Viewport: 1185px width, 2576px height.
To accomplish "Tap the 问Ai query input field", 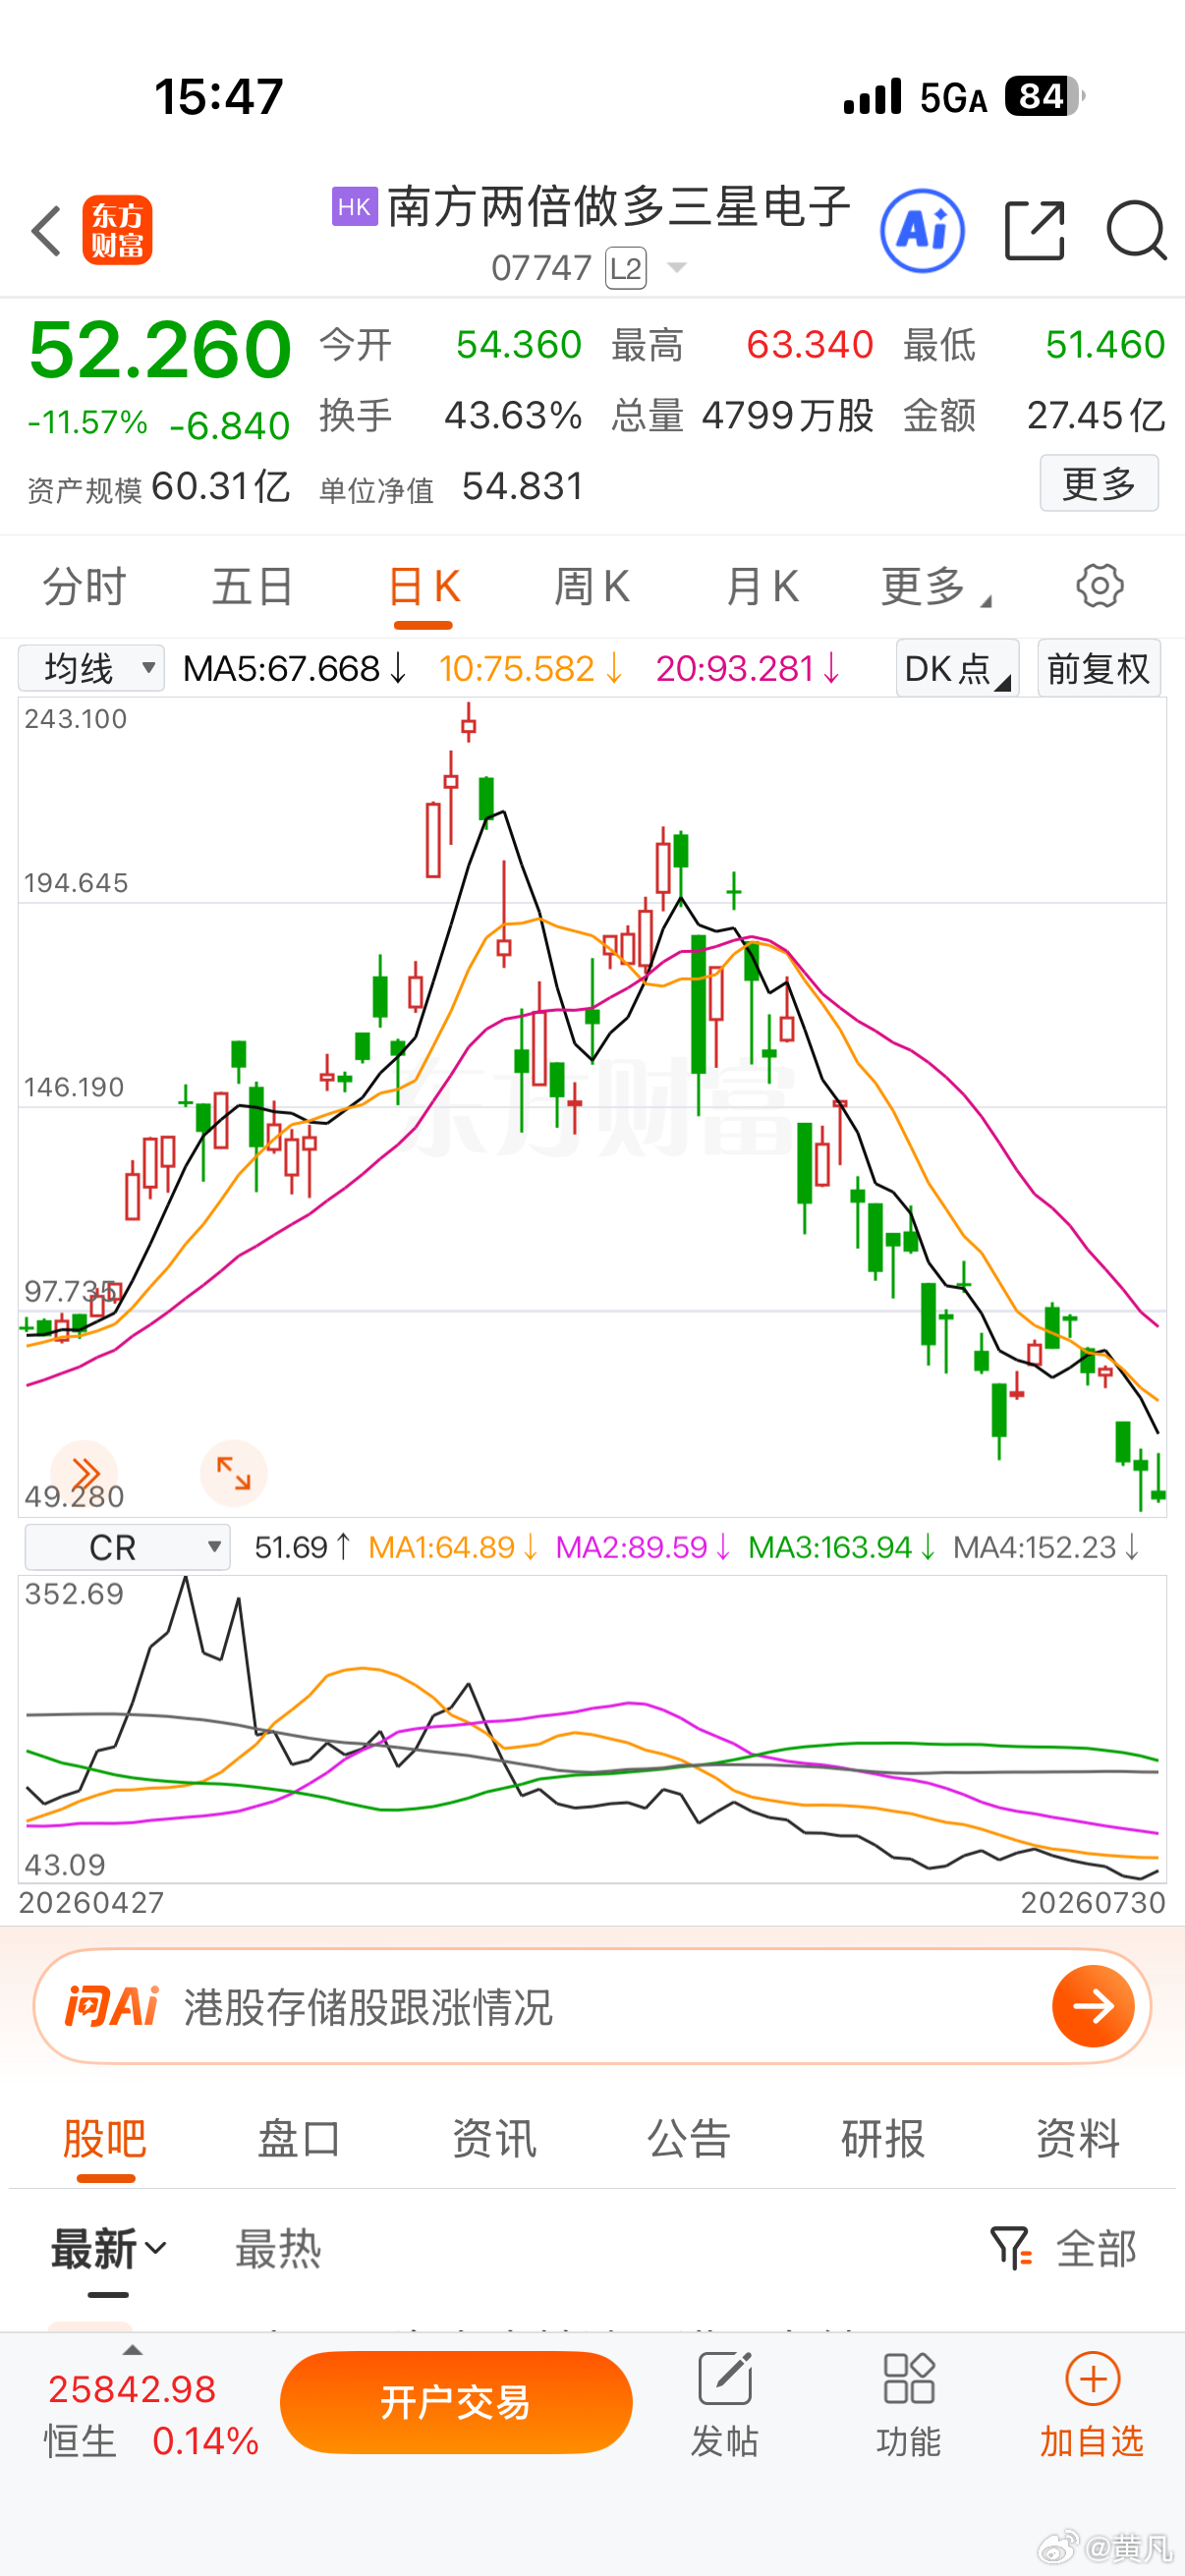I will [x=592, y=2006].
